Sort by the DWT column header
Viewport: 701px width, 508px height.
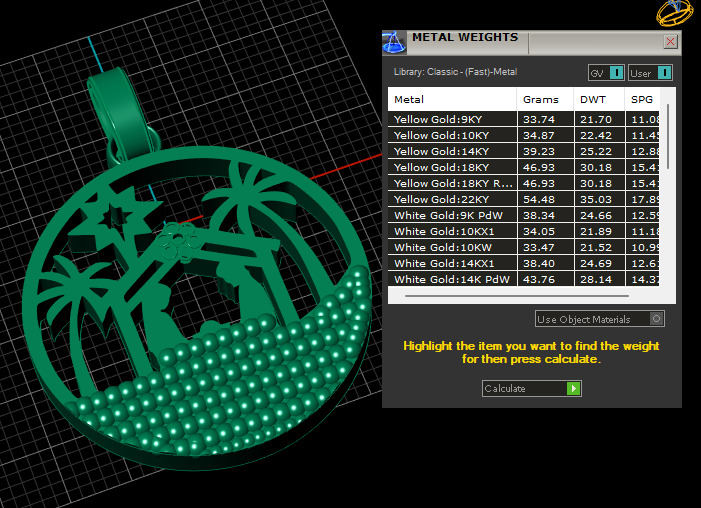(599, 99)
